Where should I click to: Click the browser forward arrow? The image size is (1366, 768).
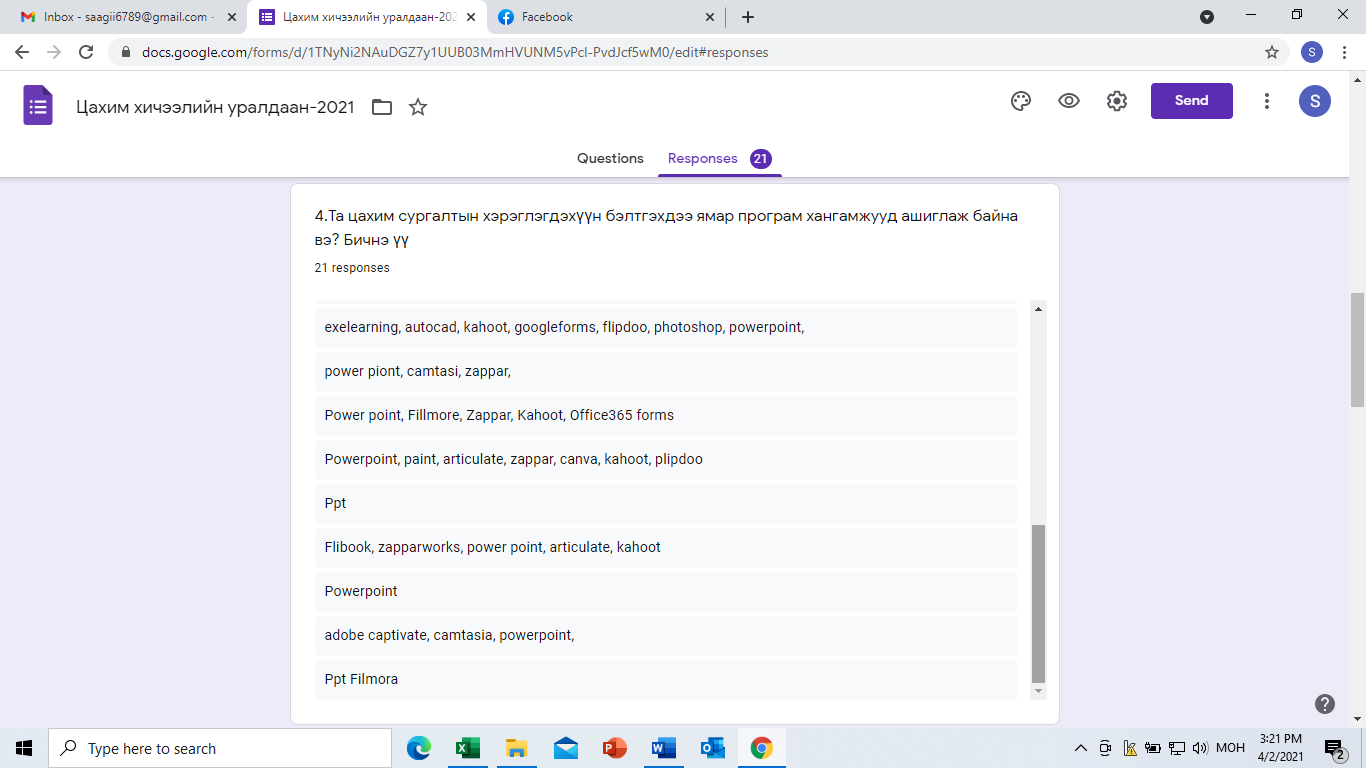click(x=54, y=52)
